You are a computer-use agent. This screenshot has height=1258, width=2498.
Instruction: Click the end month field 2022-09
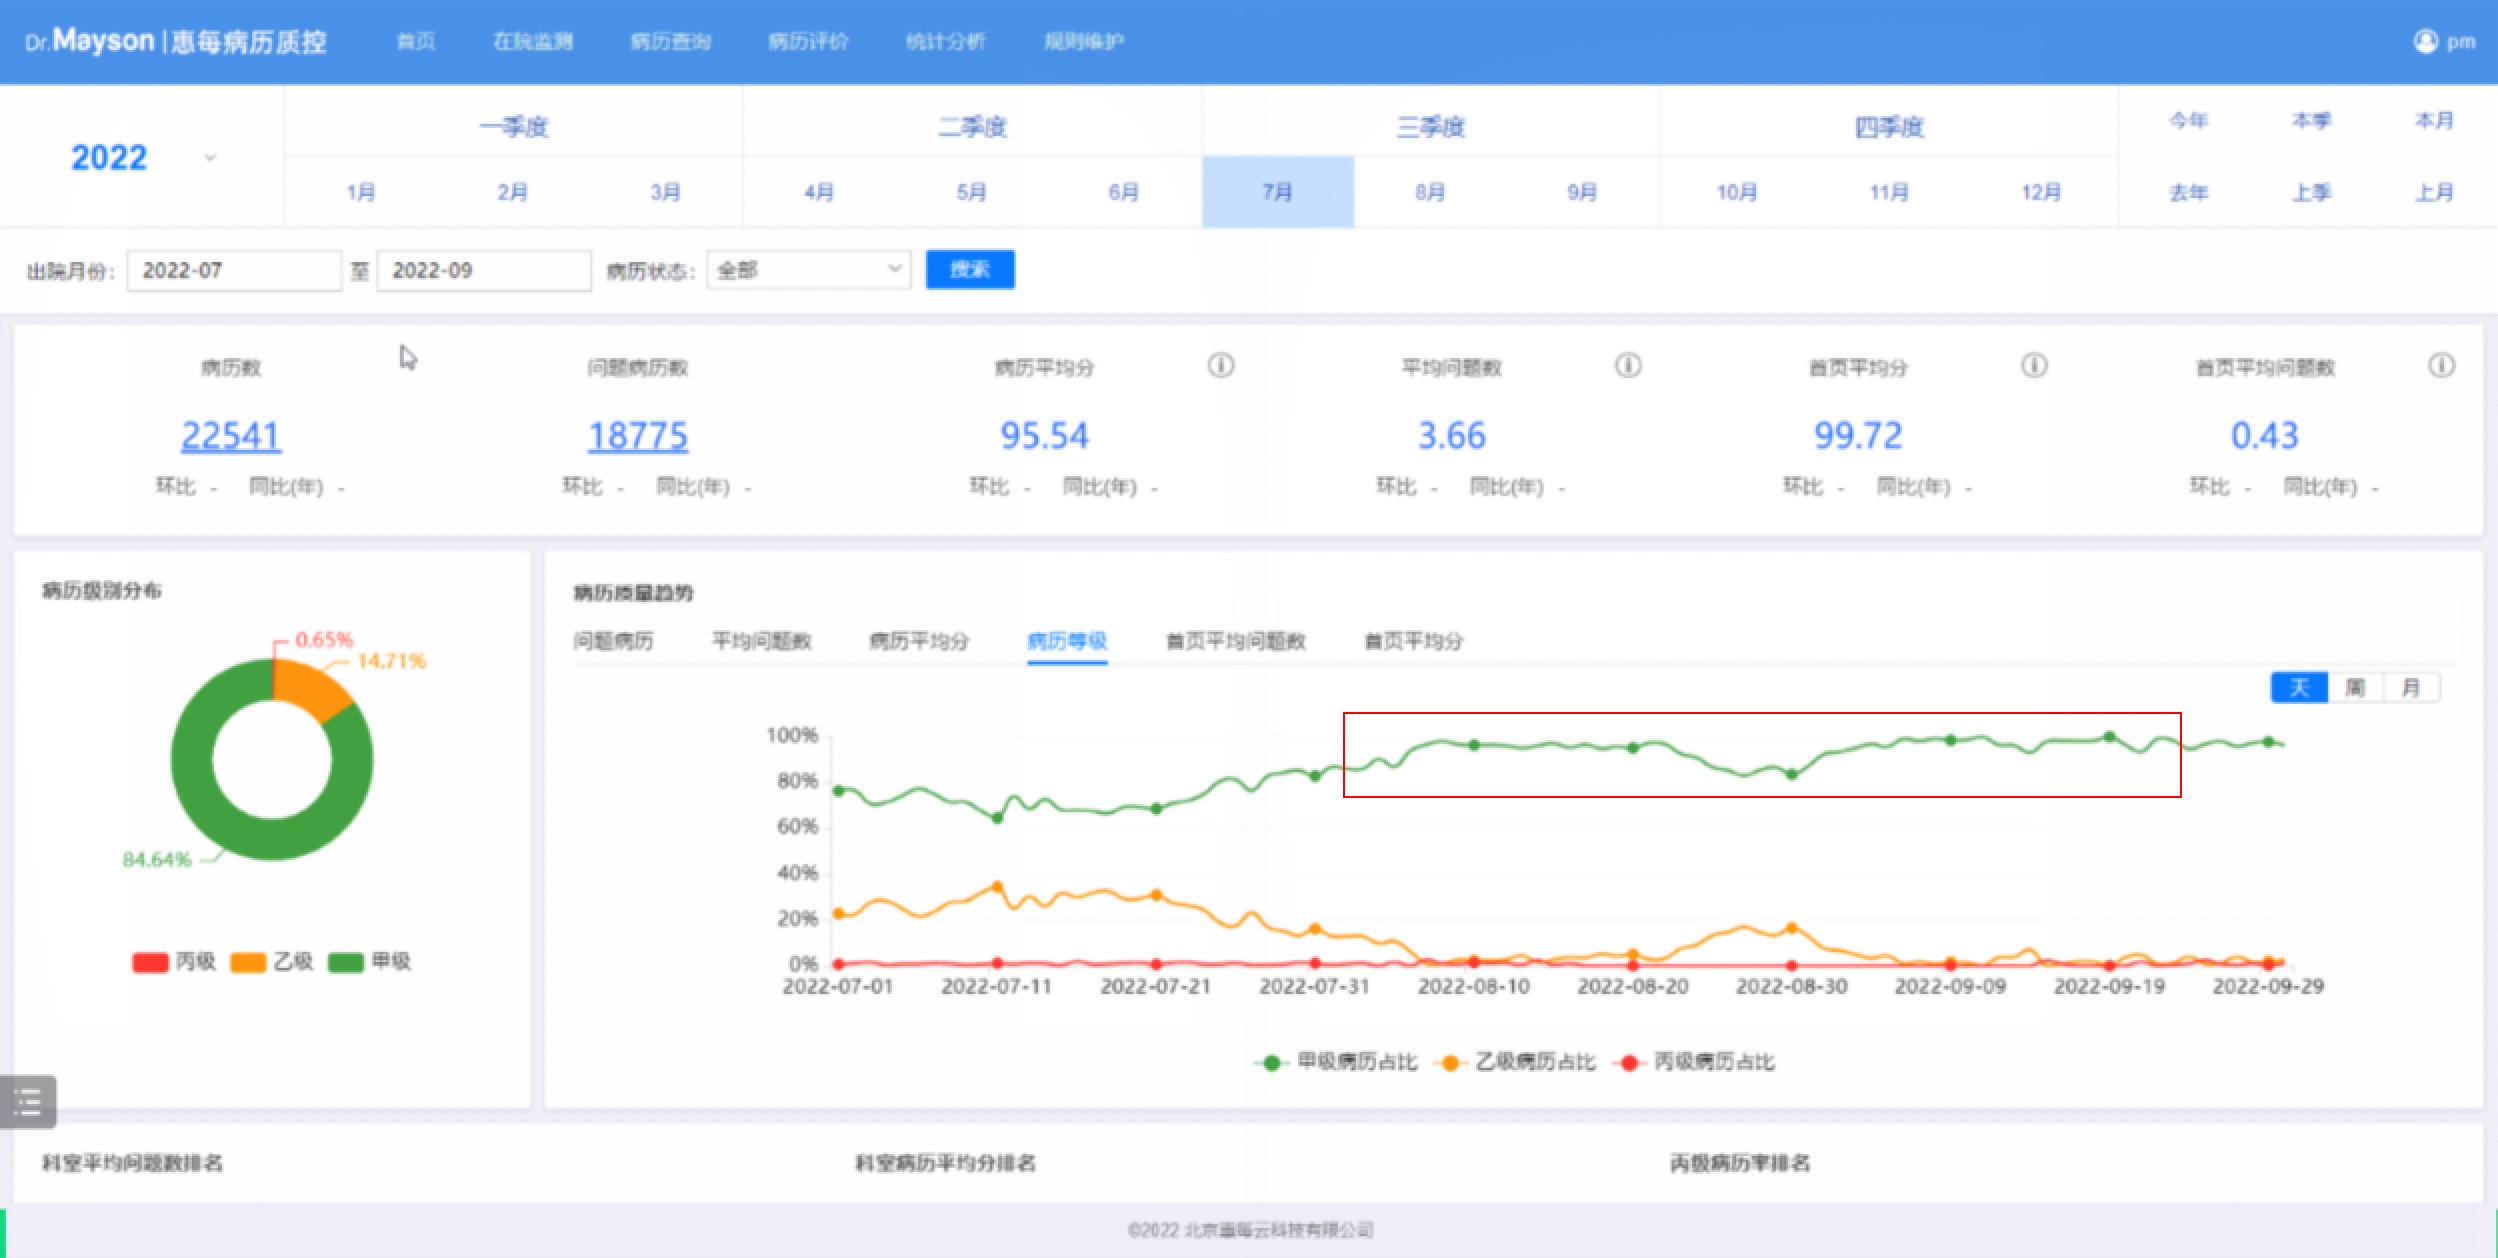tap(484, 270)
